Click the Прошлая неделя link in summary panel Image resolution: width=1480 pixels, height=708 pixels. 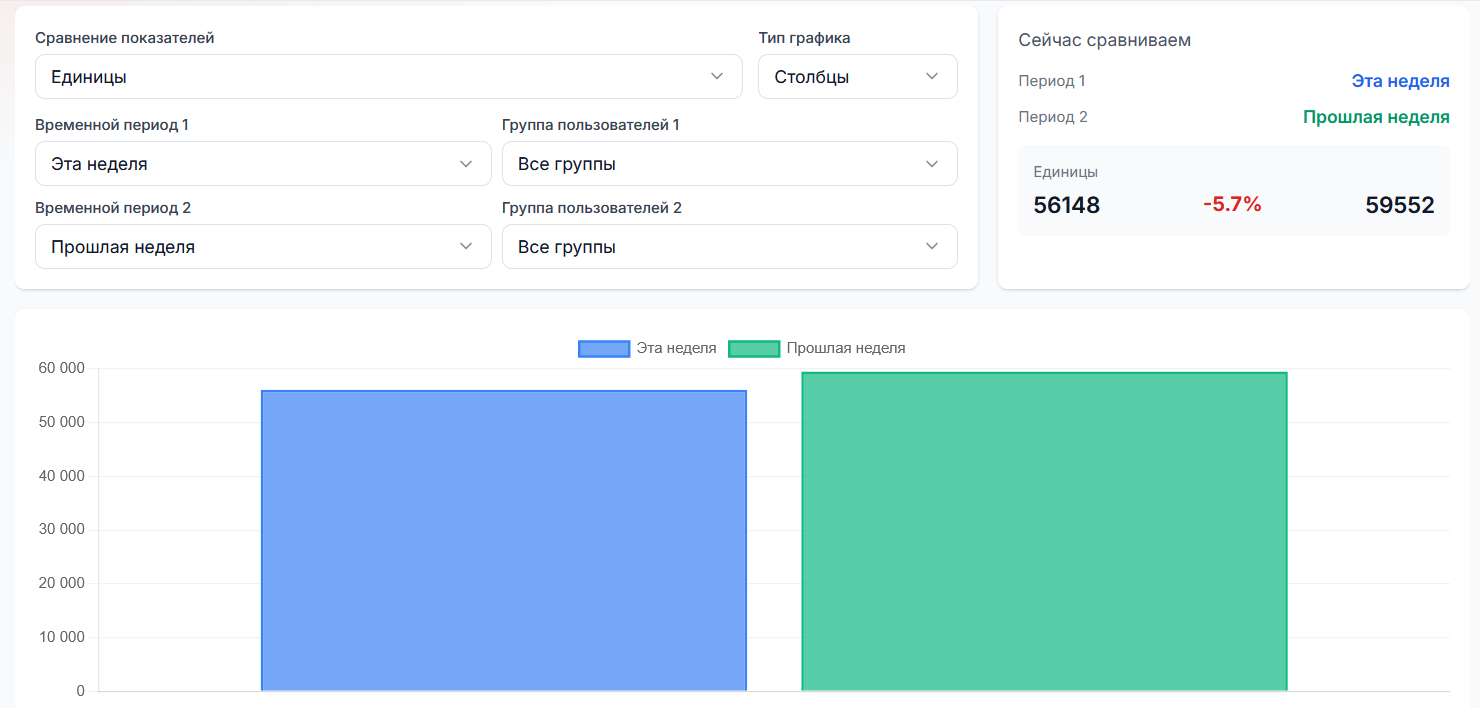click(x=1376, y=117)
